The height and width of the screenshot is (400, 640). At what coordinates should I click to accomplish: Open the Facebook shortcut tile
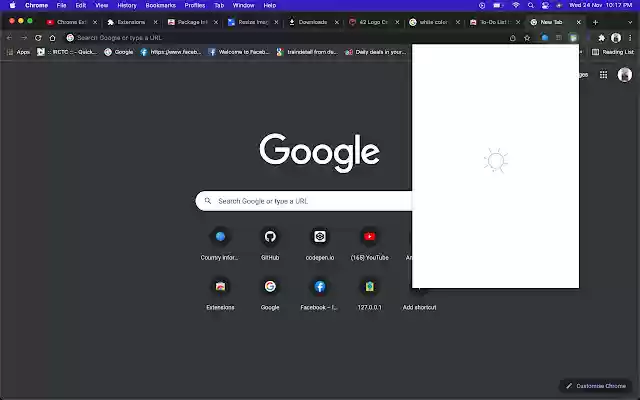[320, 294]
